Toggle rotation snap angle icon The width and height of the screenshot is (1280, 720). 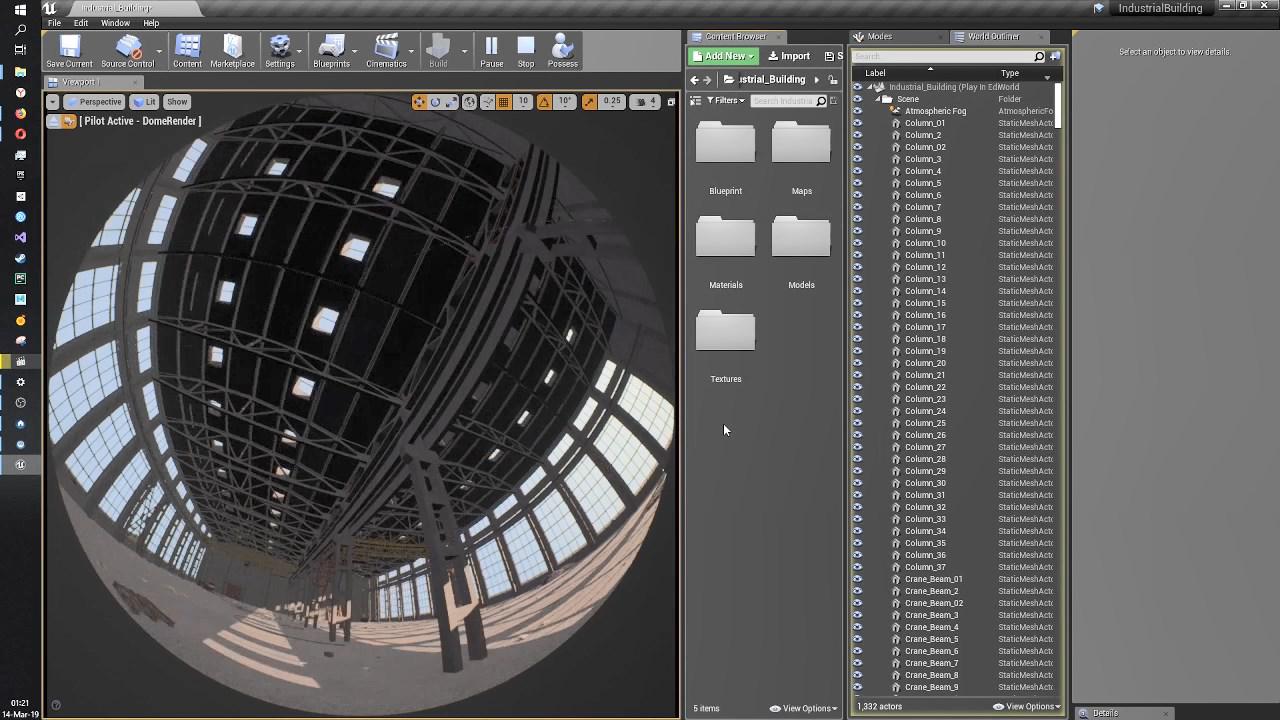(544, 102)
